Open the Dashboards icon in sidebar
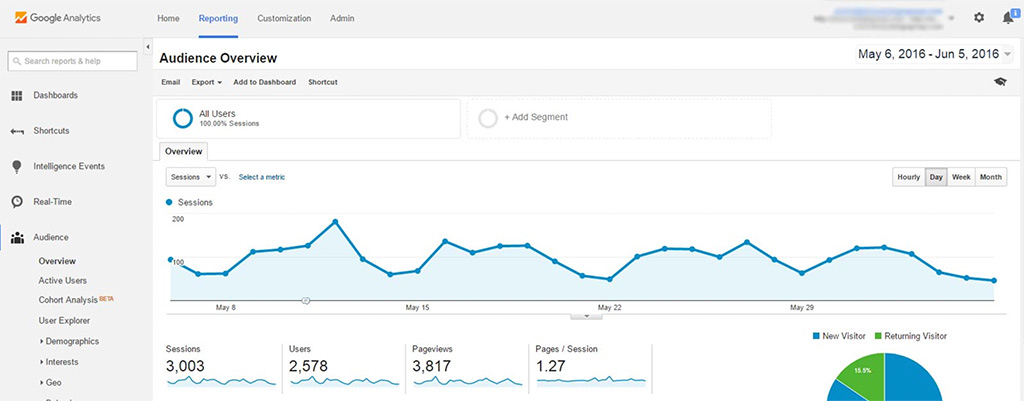The width and height of the screenshot is (1024, 401). tap(17, 96)
